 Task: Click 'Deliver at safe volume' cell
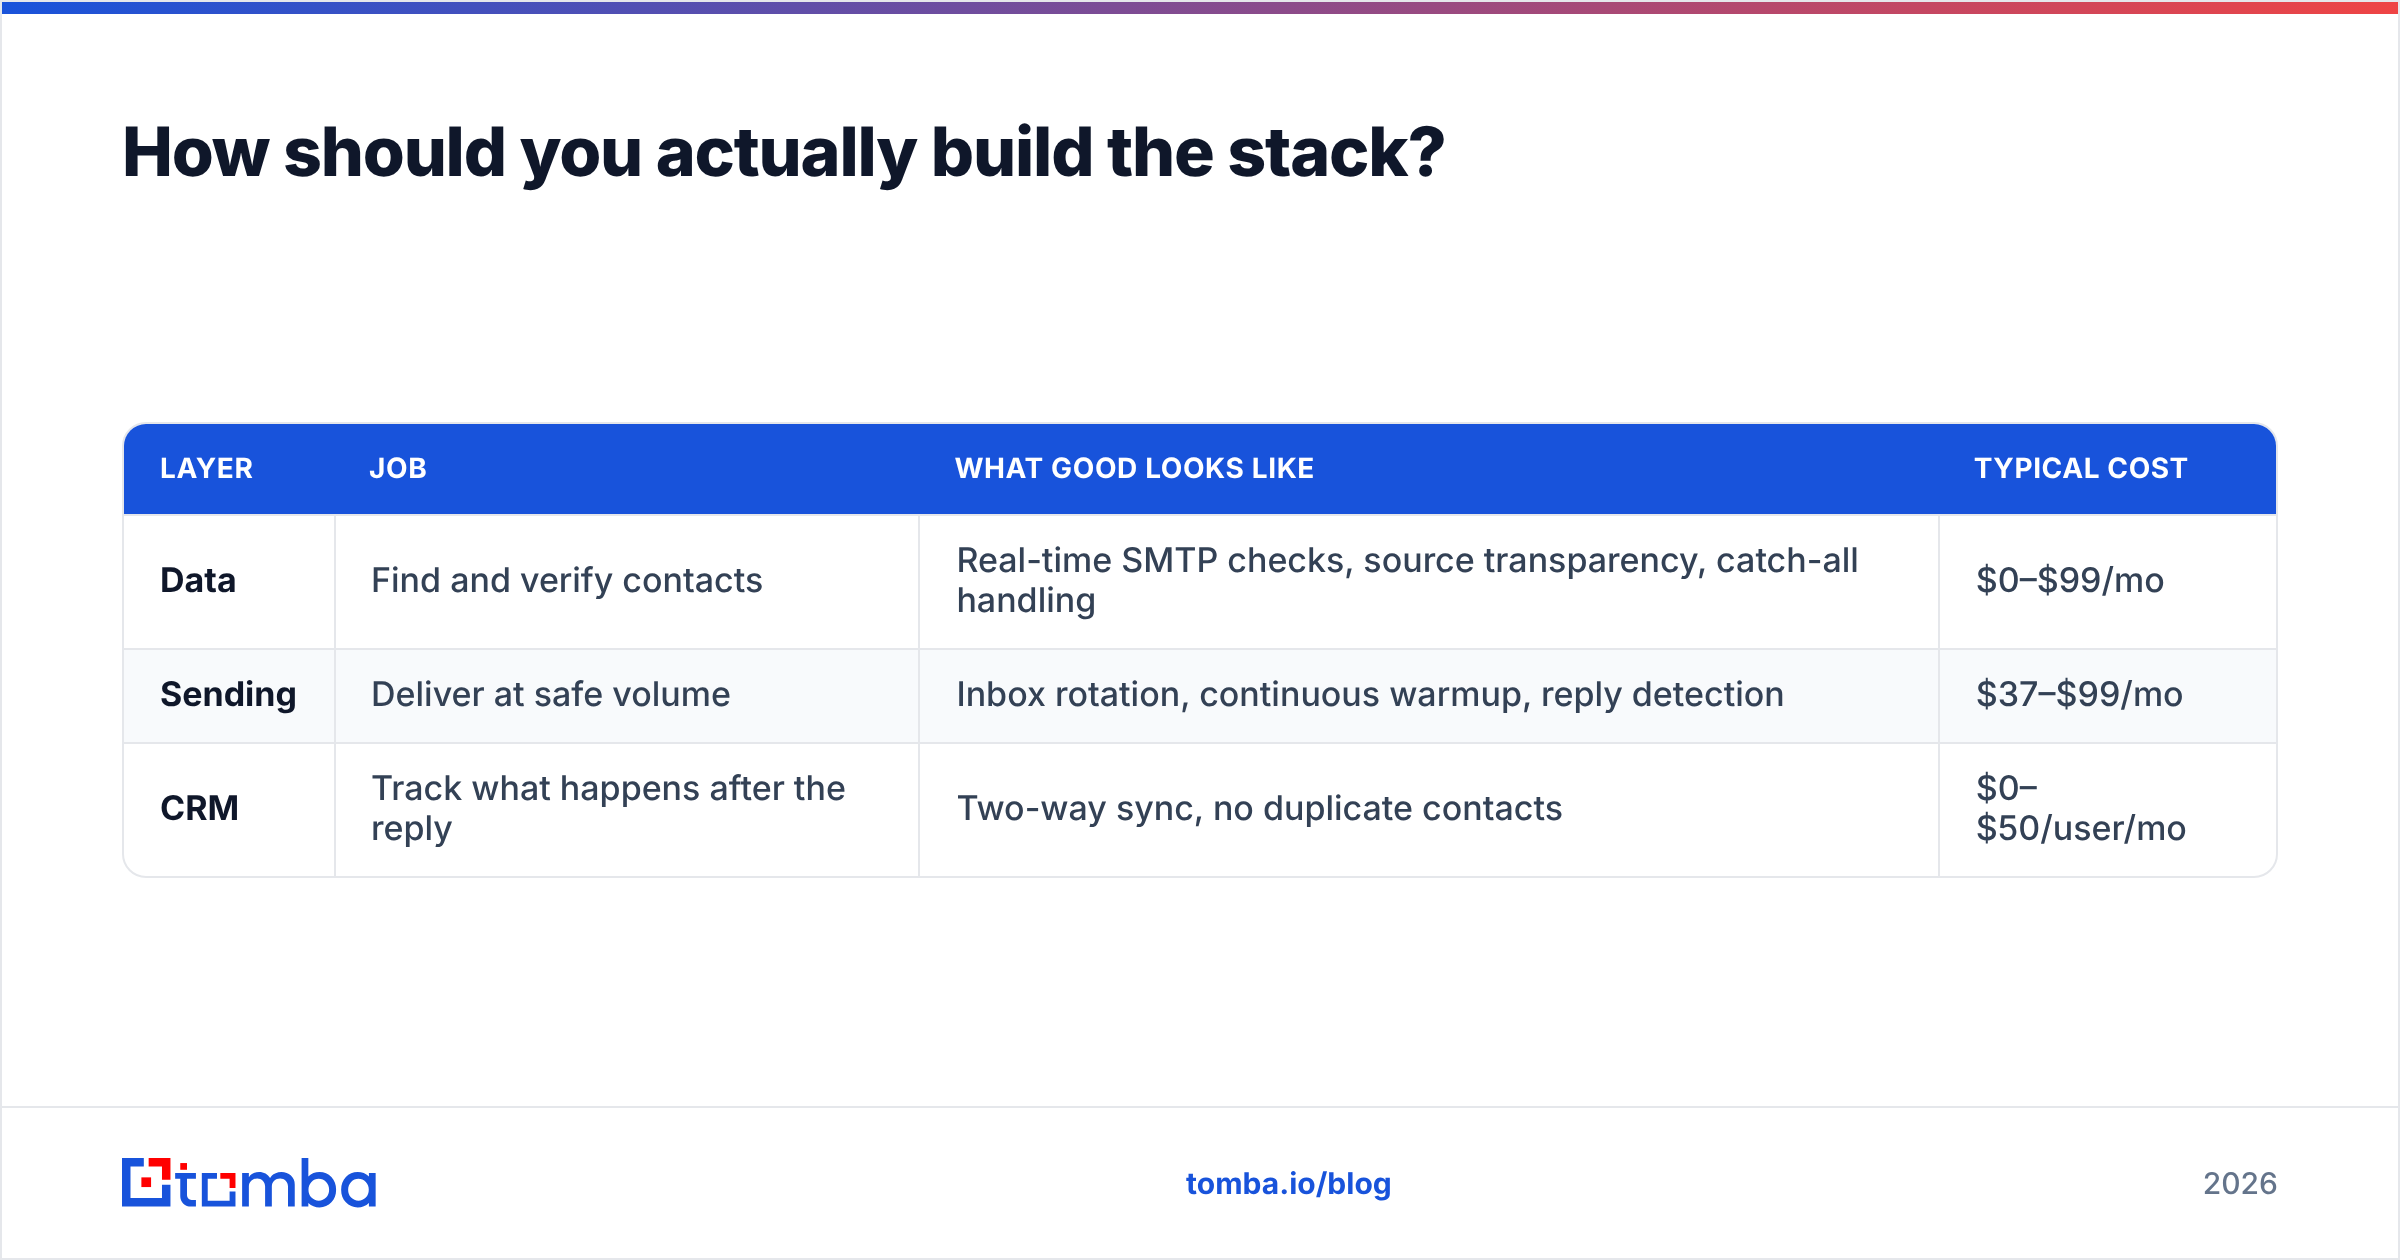tap(627, 695)
